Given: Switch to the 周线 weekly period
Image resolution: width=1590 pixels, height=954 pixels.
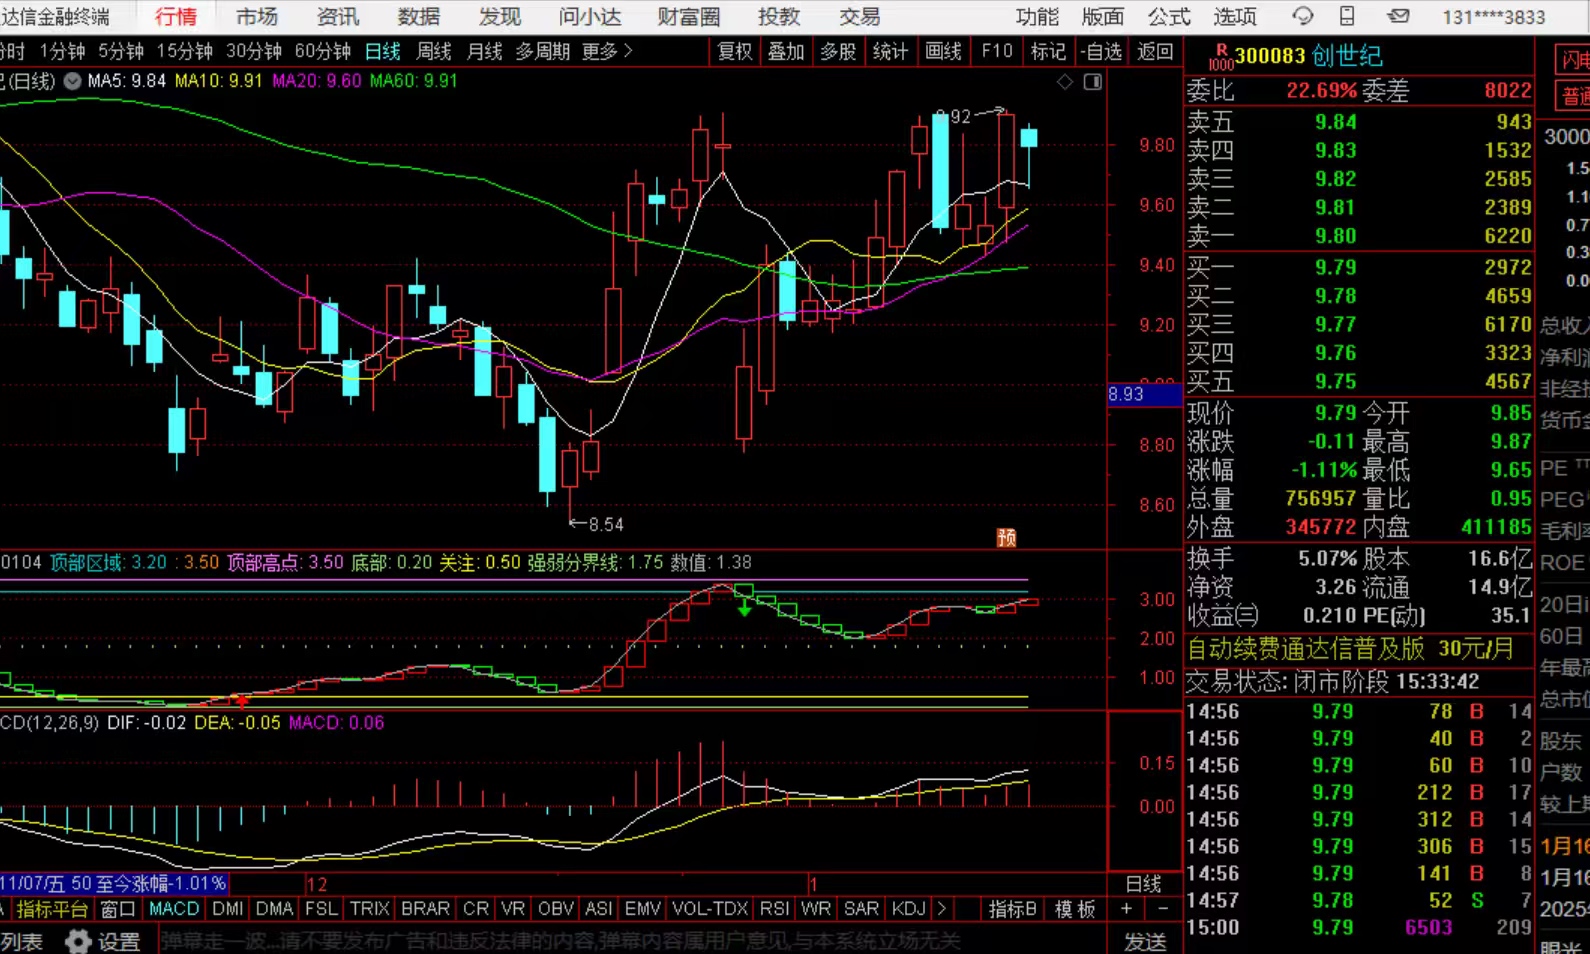Looking at the screenshot, I should click(x=434, y=51).
